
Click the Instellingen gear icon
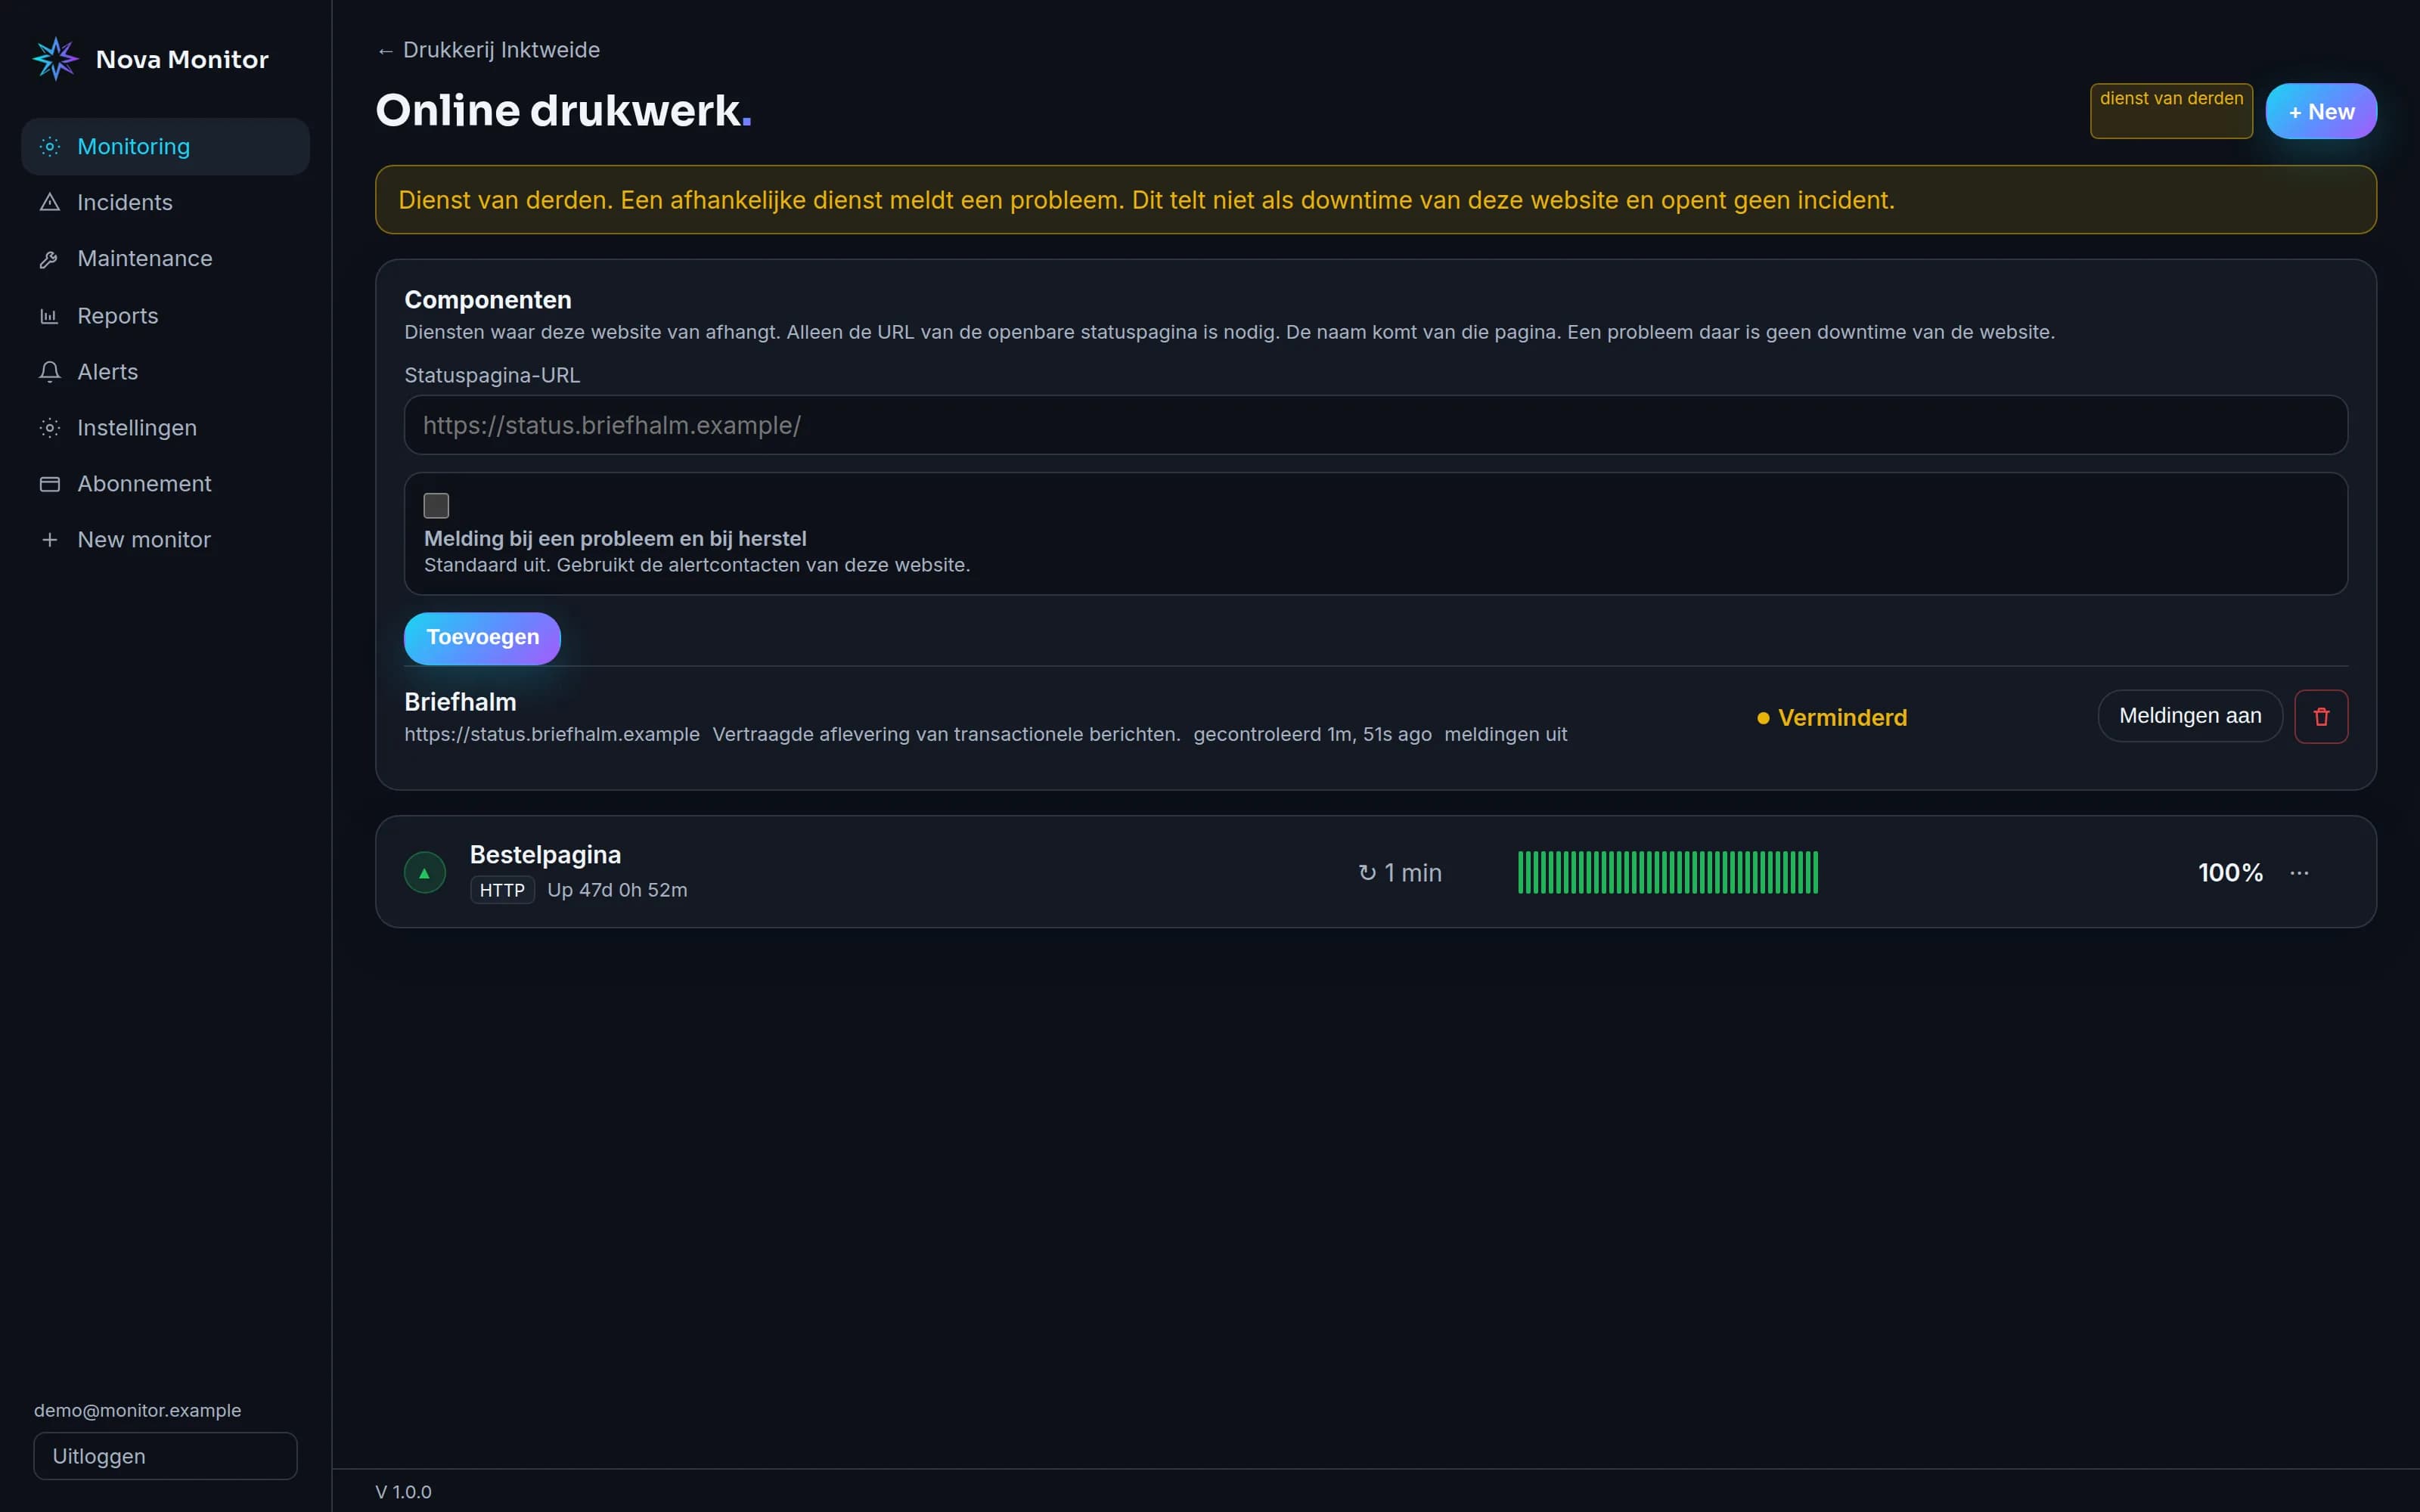50,428
